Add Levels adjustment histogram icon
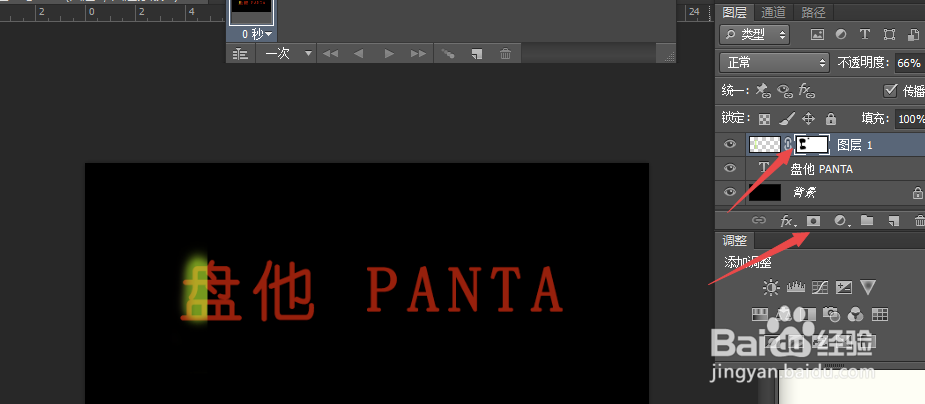 pyautogui.click(x=796, y=287)
